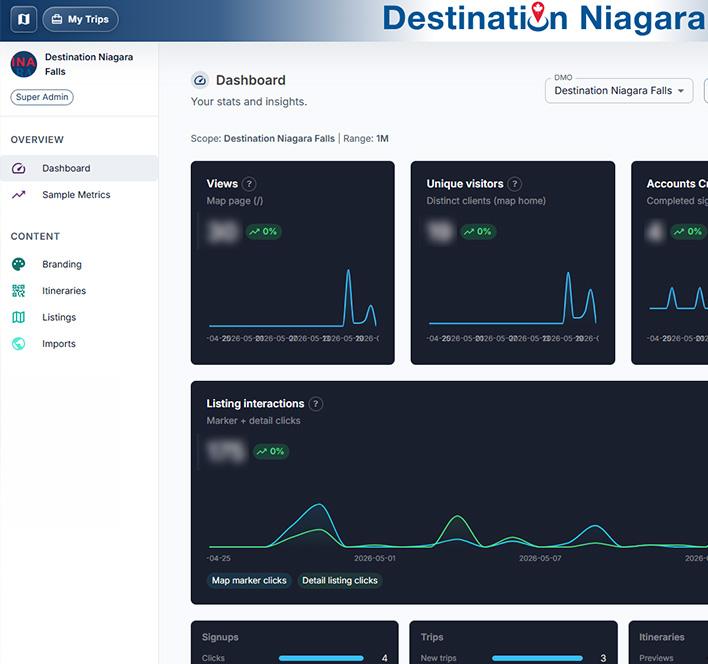
Task: Click the Unique visitors sparkline chart
Action: pyautogui.click(x=513, y=298)
